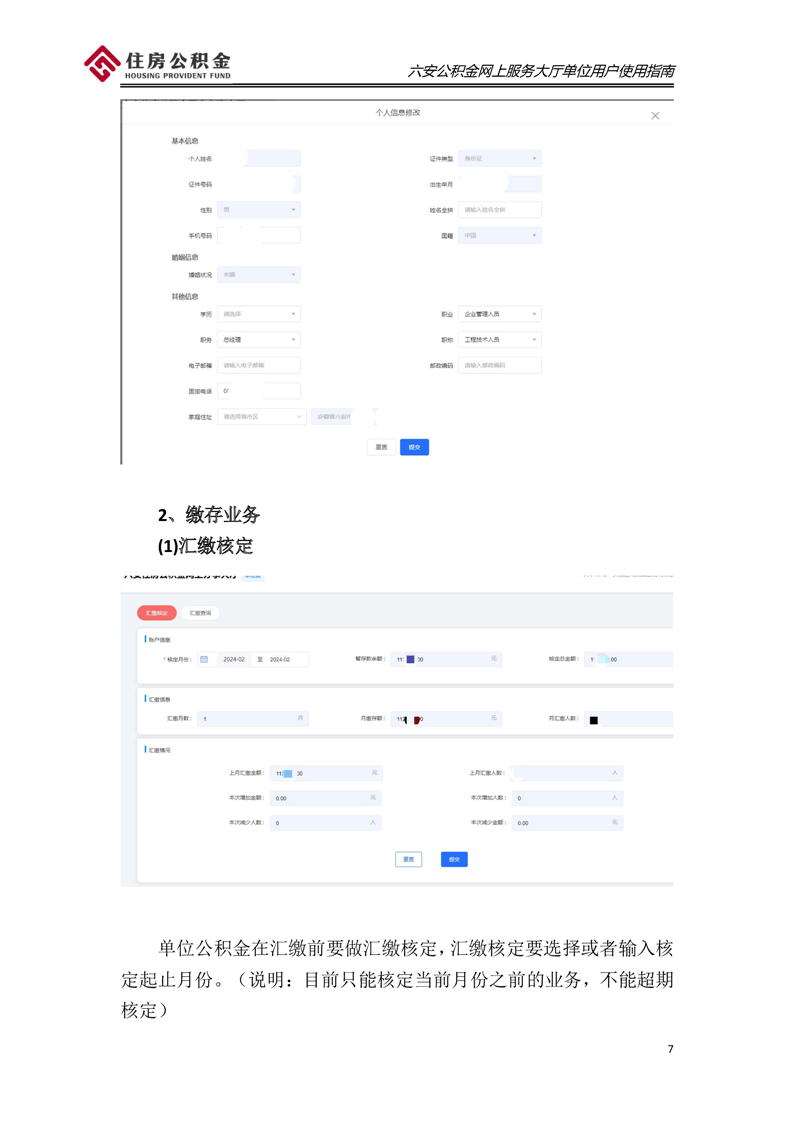Open the 职称 dropdown showing 工程技术人员
This screenshot has height=1122, width=793.
(499, 340)
